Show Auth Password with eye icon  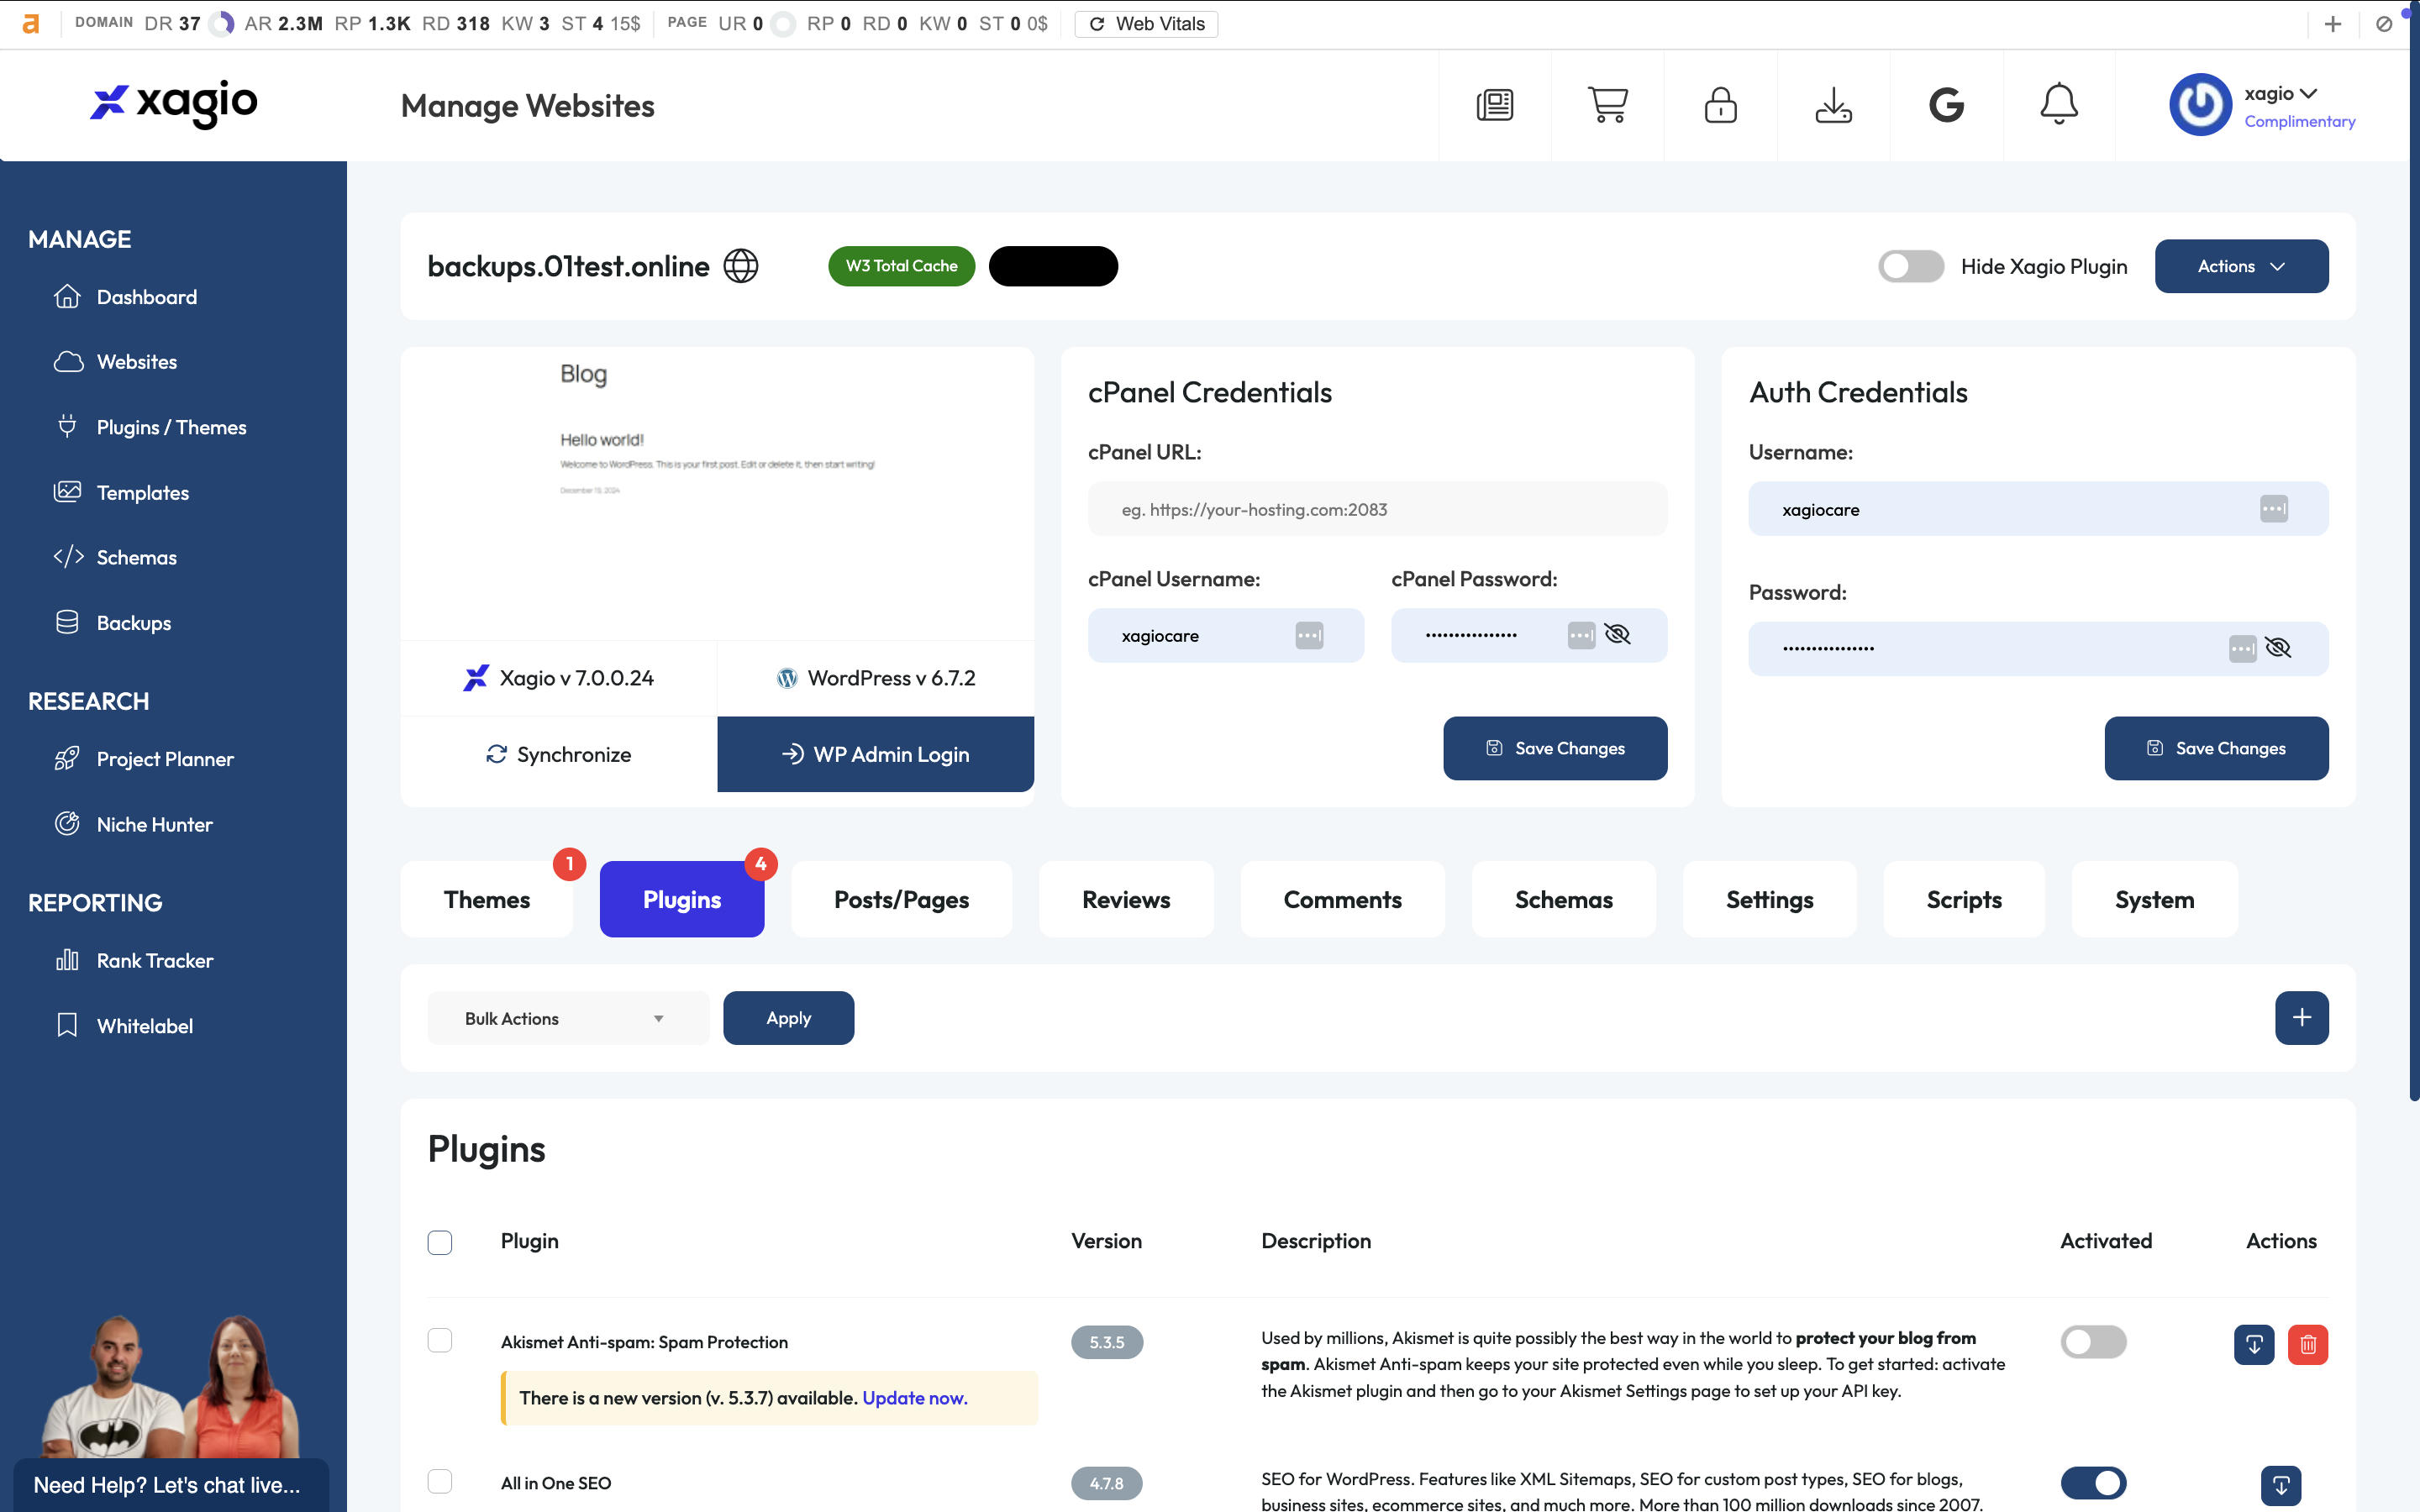pos(2278,647)
